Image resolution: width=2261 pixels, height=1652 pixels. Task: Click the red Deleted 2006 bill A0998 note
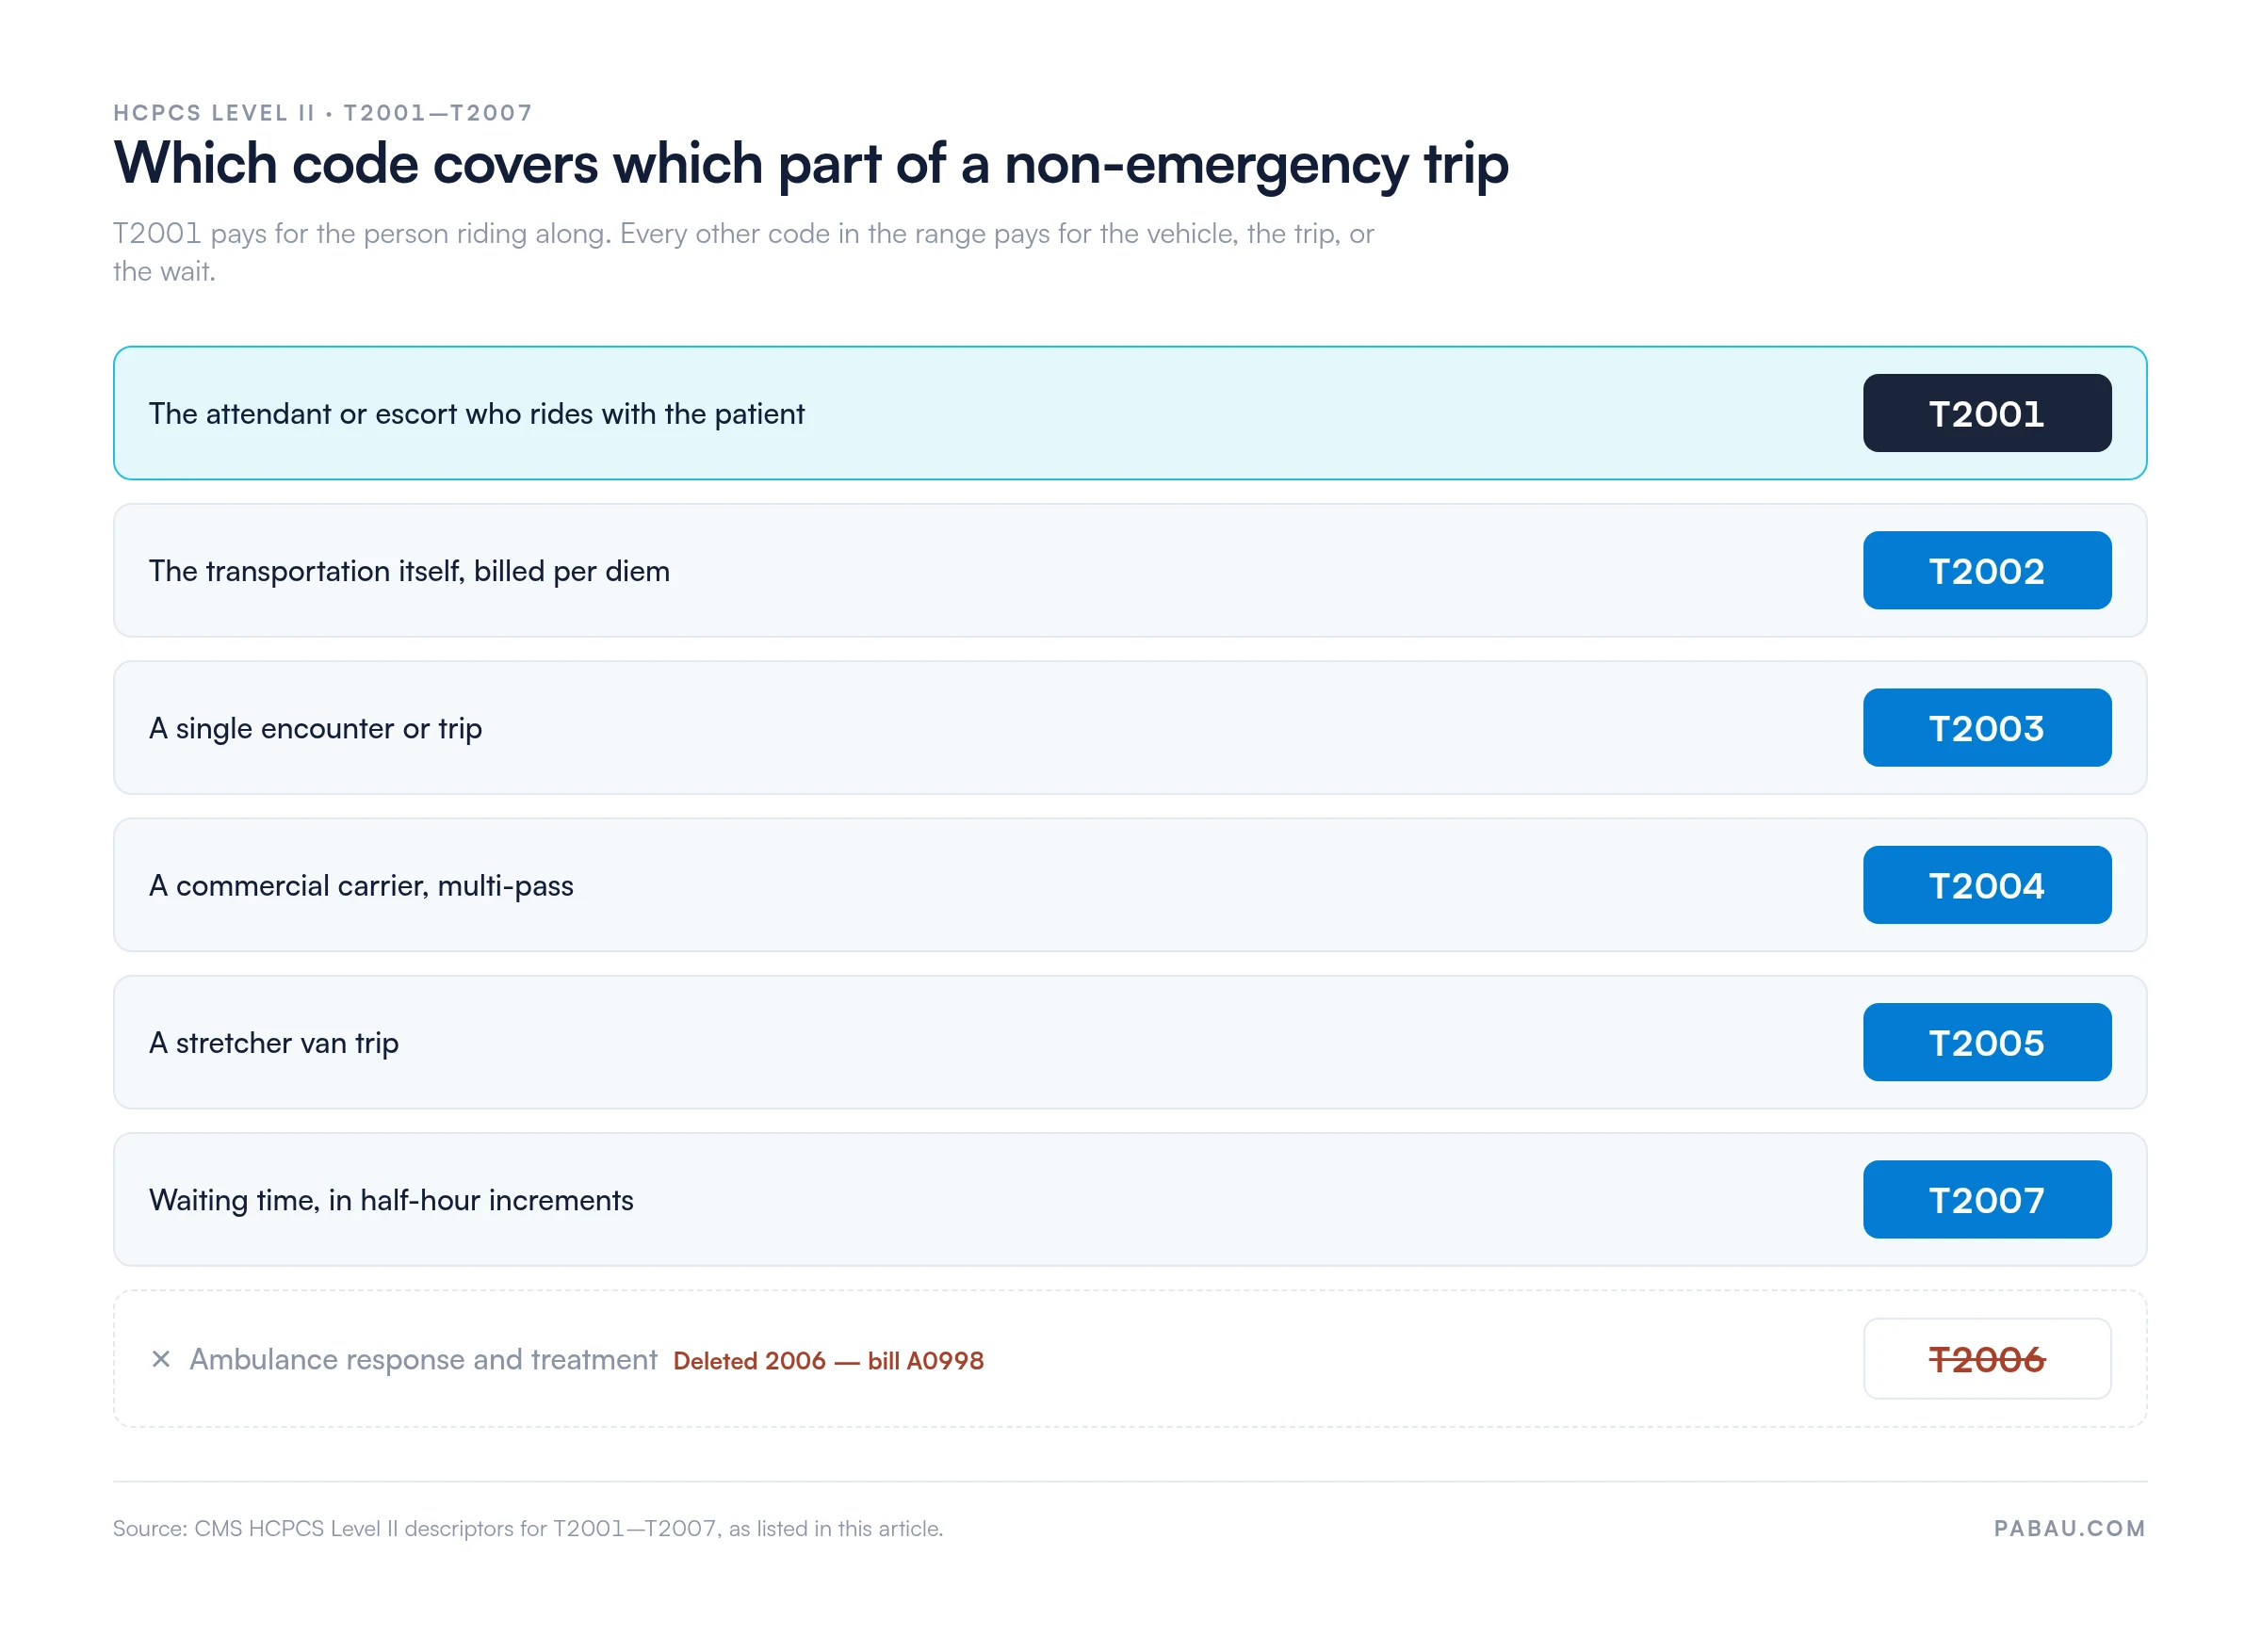(828, 1361)
